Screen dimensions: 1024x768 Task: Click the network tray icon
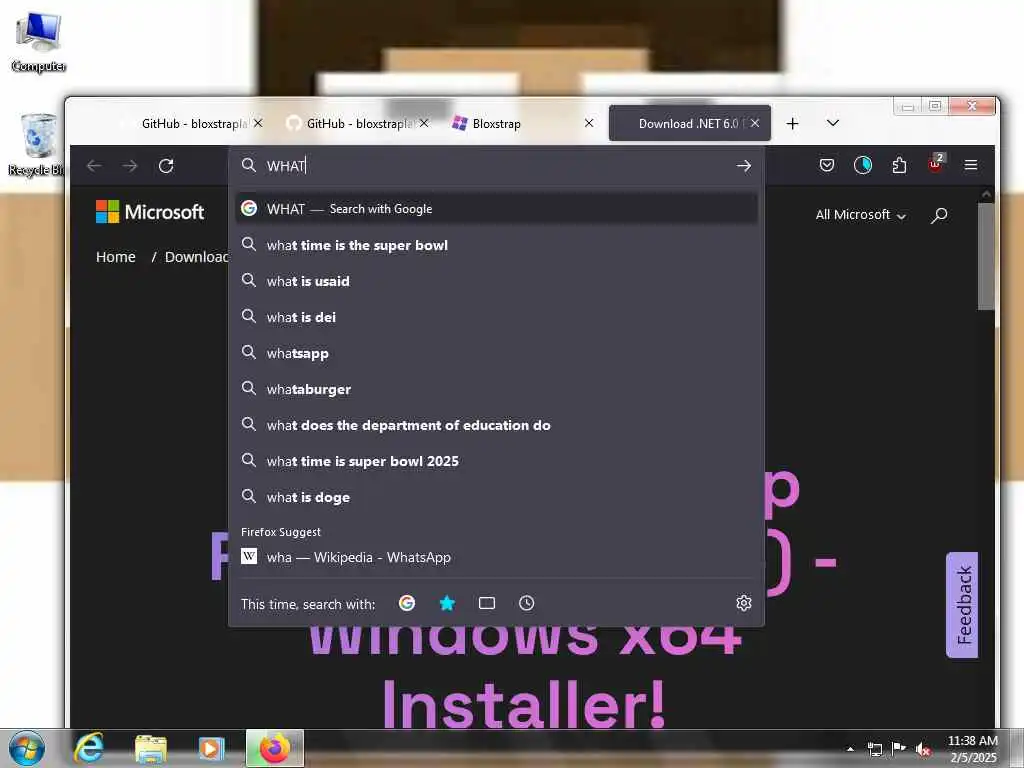(874, 749)
